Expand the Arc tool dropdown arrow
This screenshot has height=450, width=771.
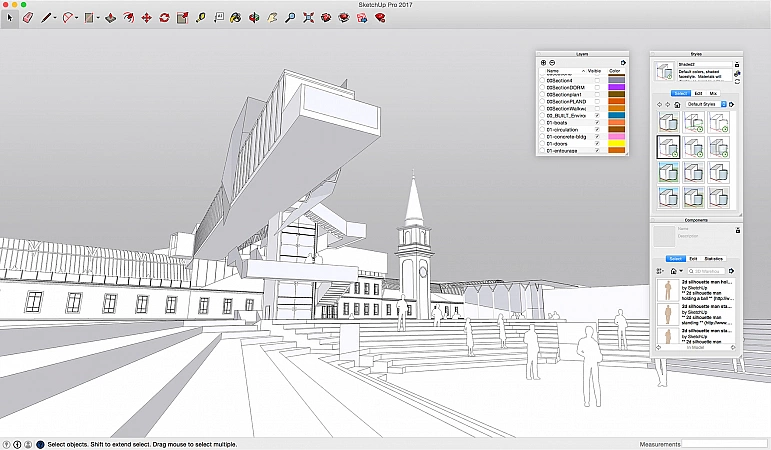click(77, 17)
